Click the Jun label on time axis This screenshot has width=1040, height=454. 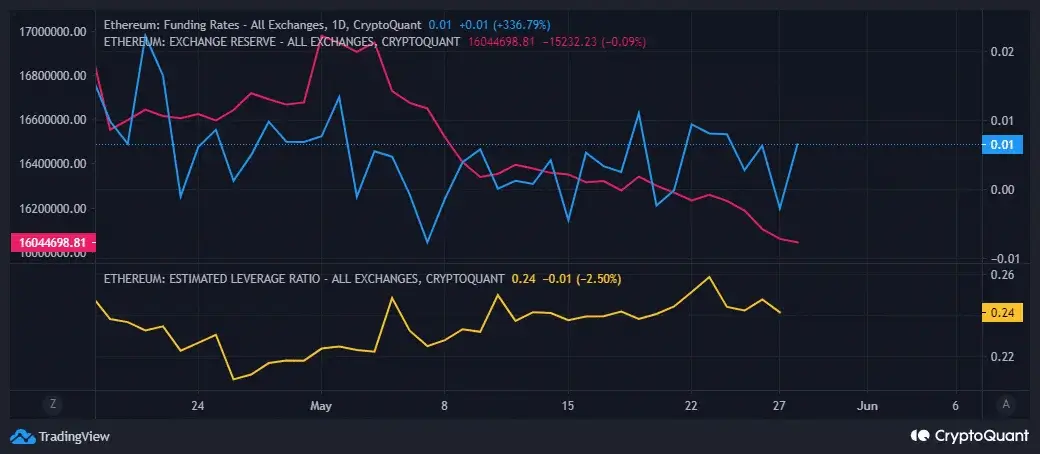pyautogui.click(x=868, y=406)
